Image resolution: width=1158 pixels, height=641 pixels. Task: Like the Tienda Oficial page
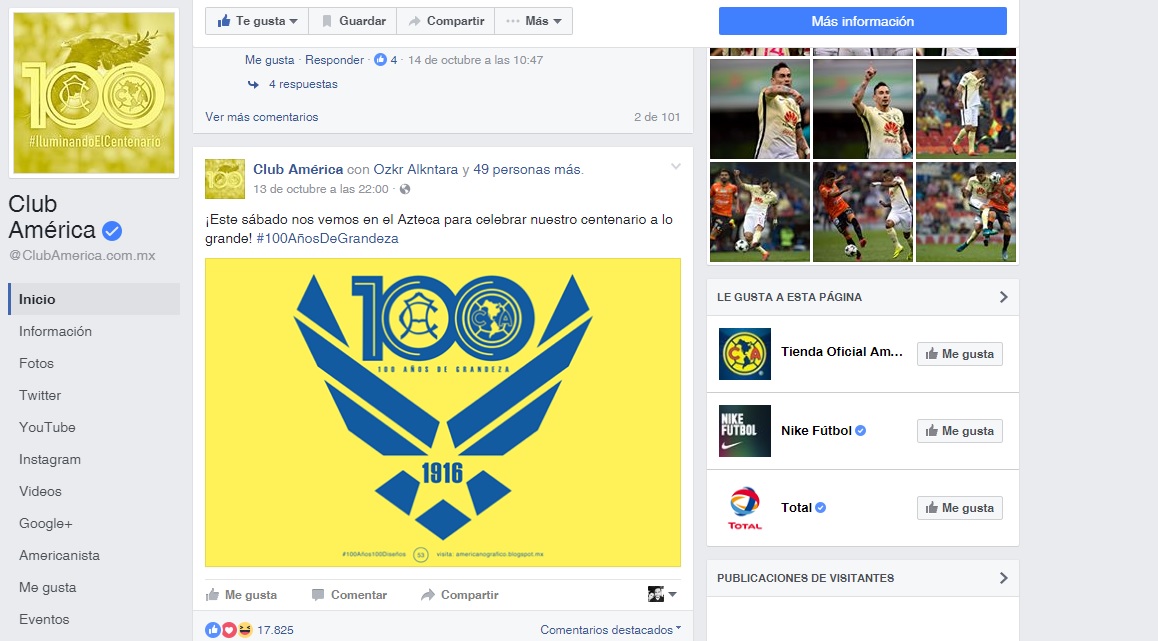point(959,354)
